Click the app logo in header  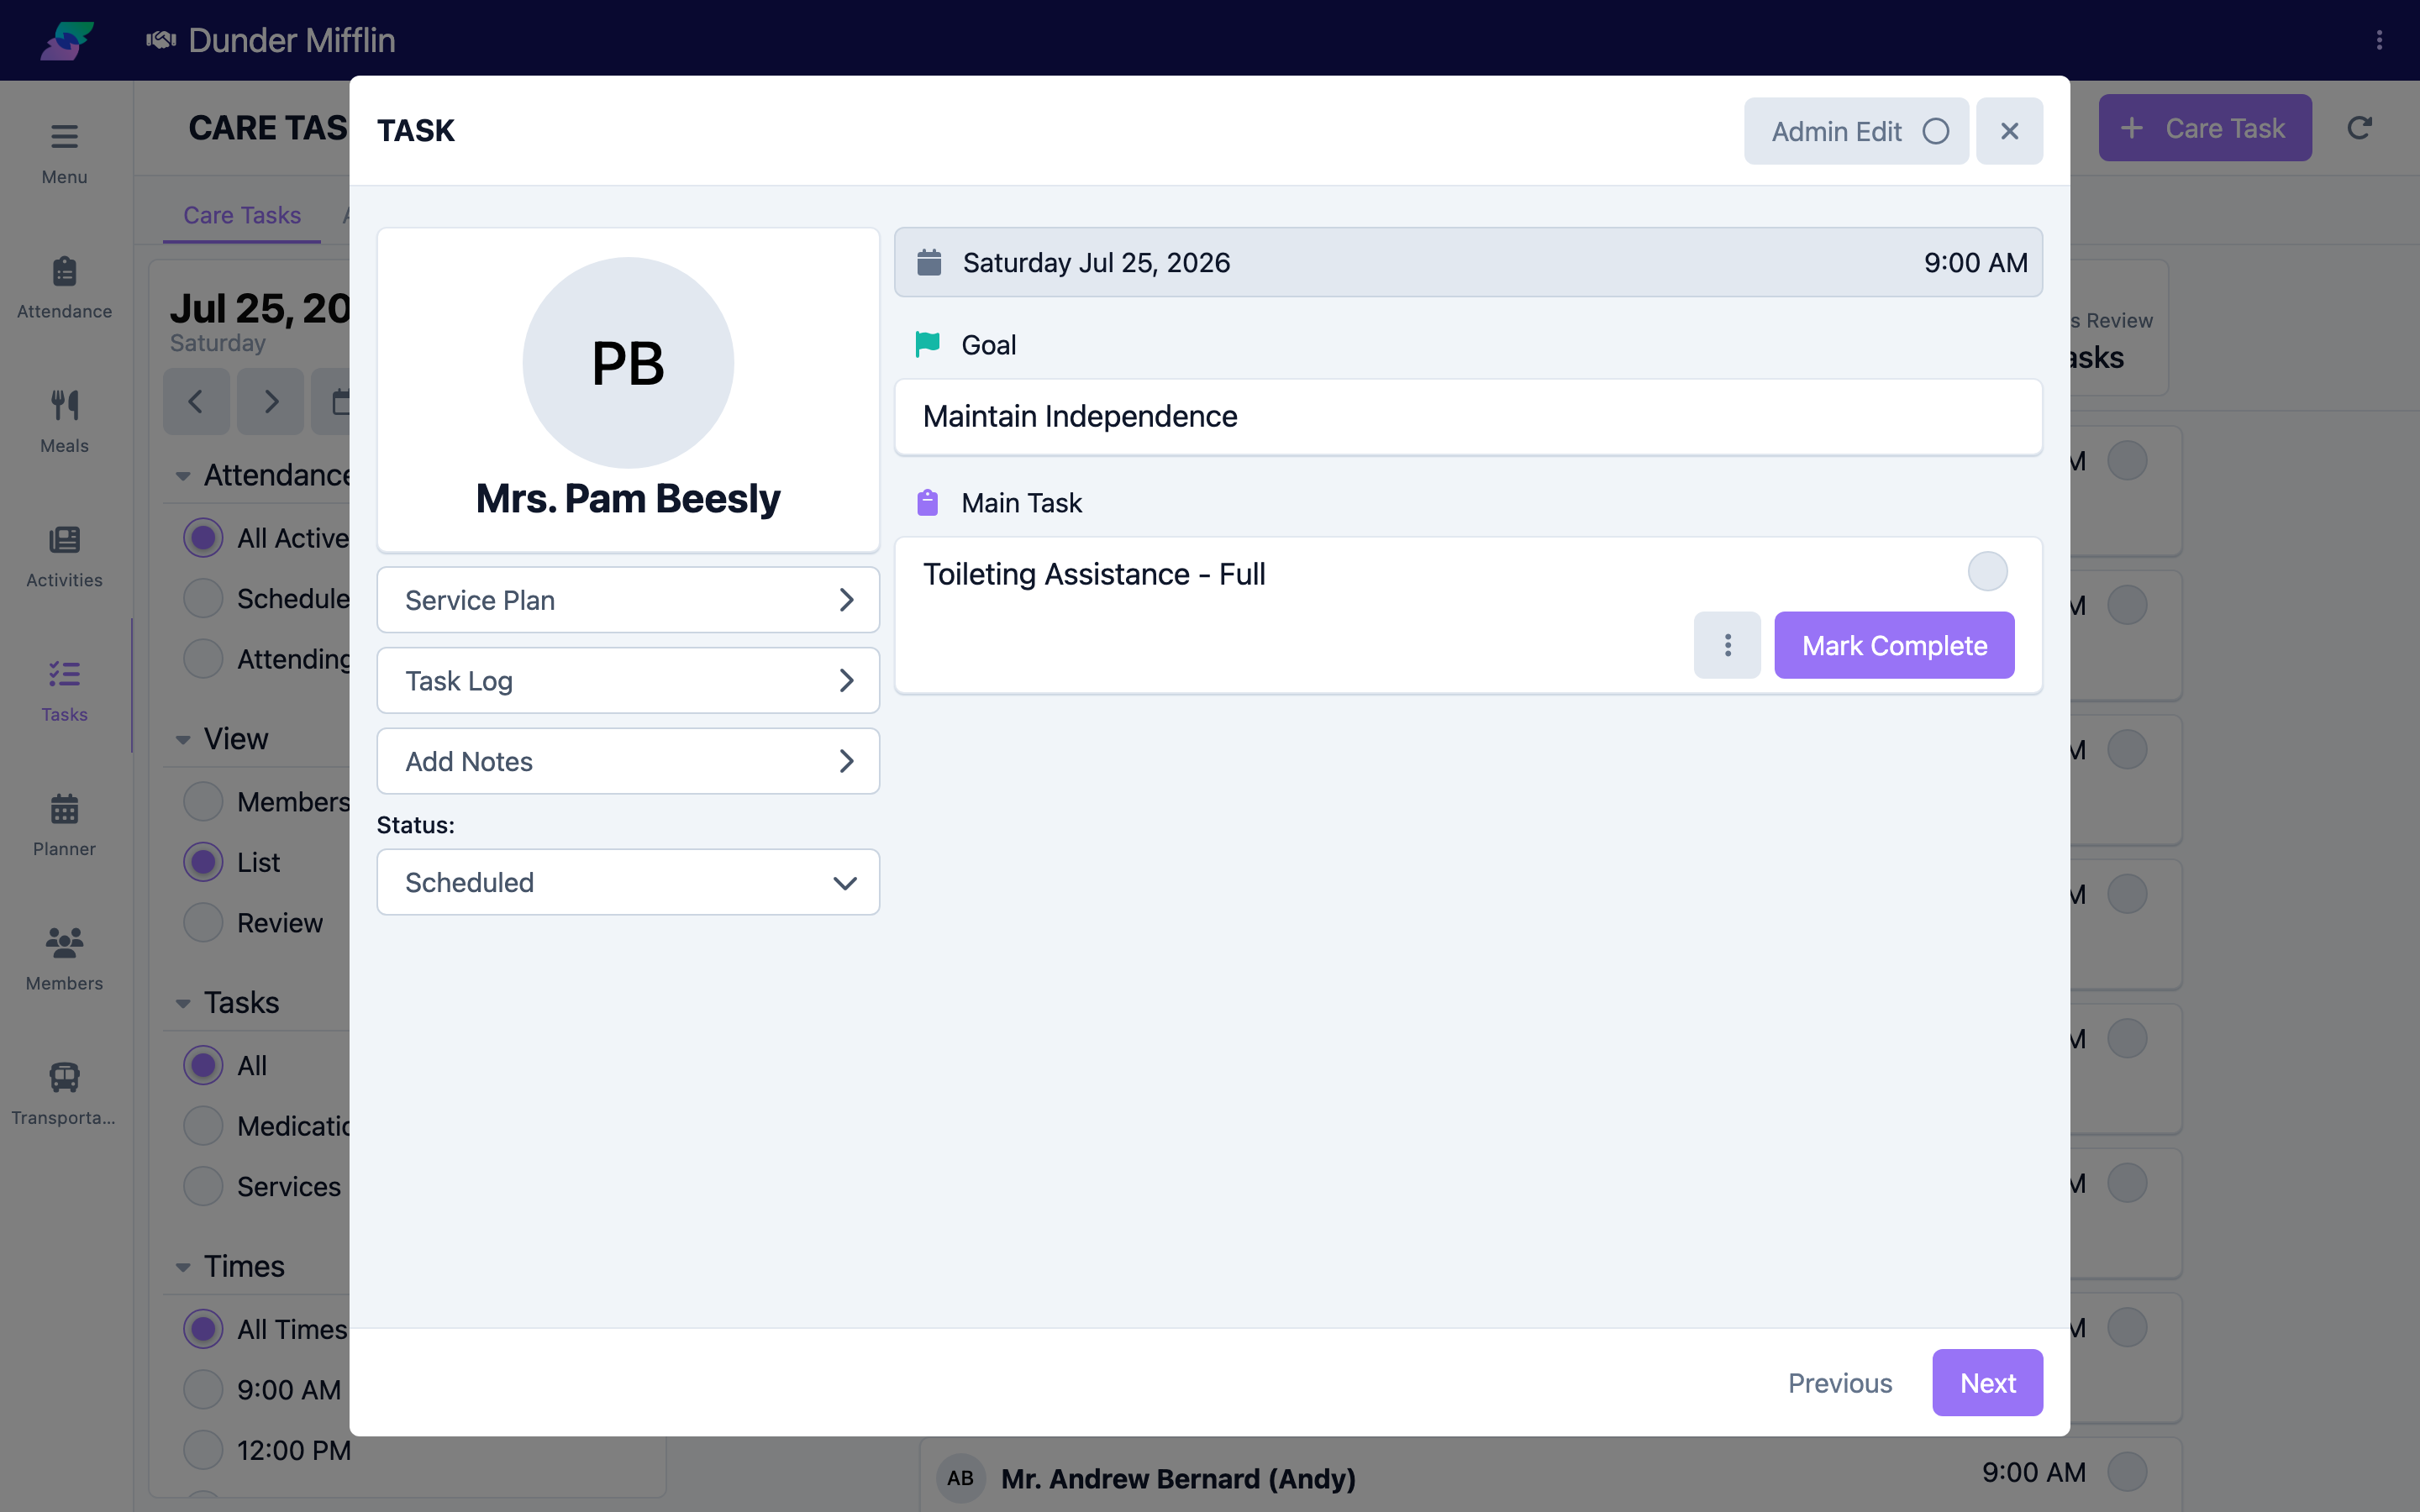(x=67, y=40)
